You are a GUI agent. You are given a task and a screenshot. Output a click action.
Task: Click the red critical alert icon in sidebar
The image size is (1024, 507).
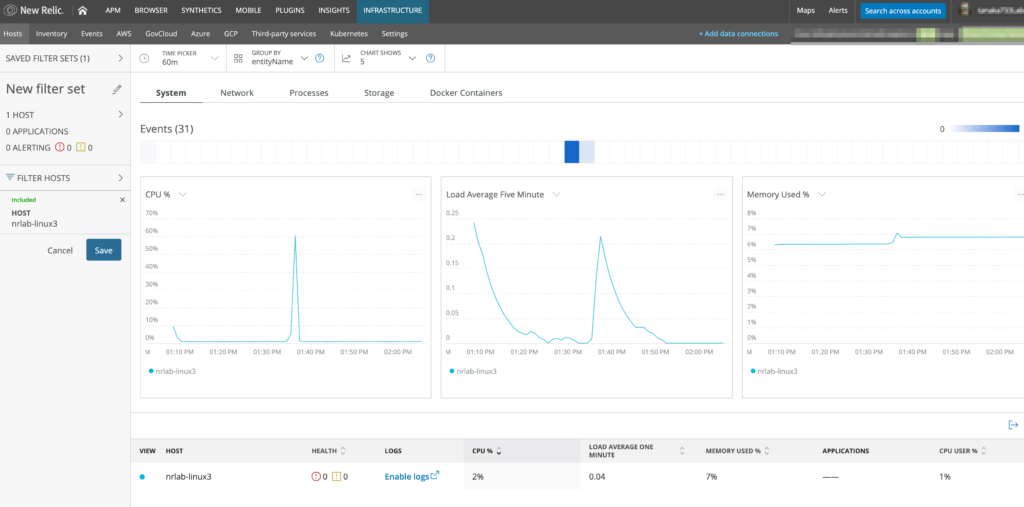click(60, 148)
